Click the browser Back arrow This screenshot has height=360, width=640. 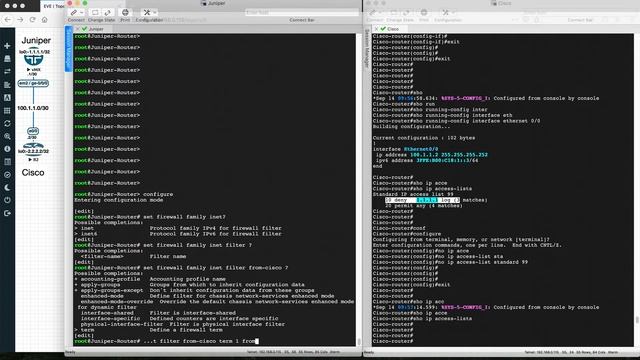pyautogui.click(x=8, y=19)
